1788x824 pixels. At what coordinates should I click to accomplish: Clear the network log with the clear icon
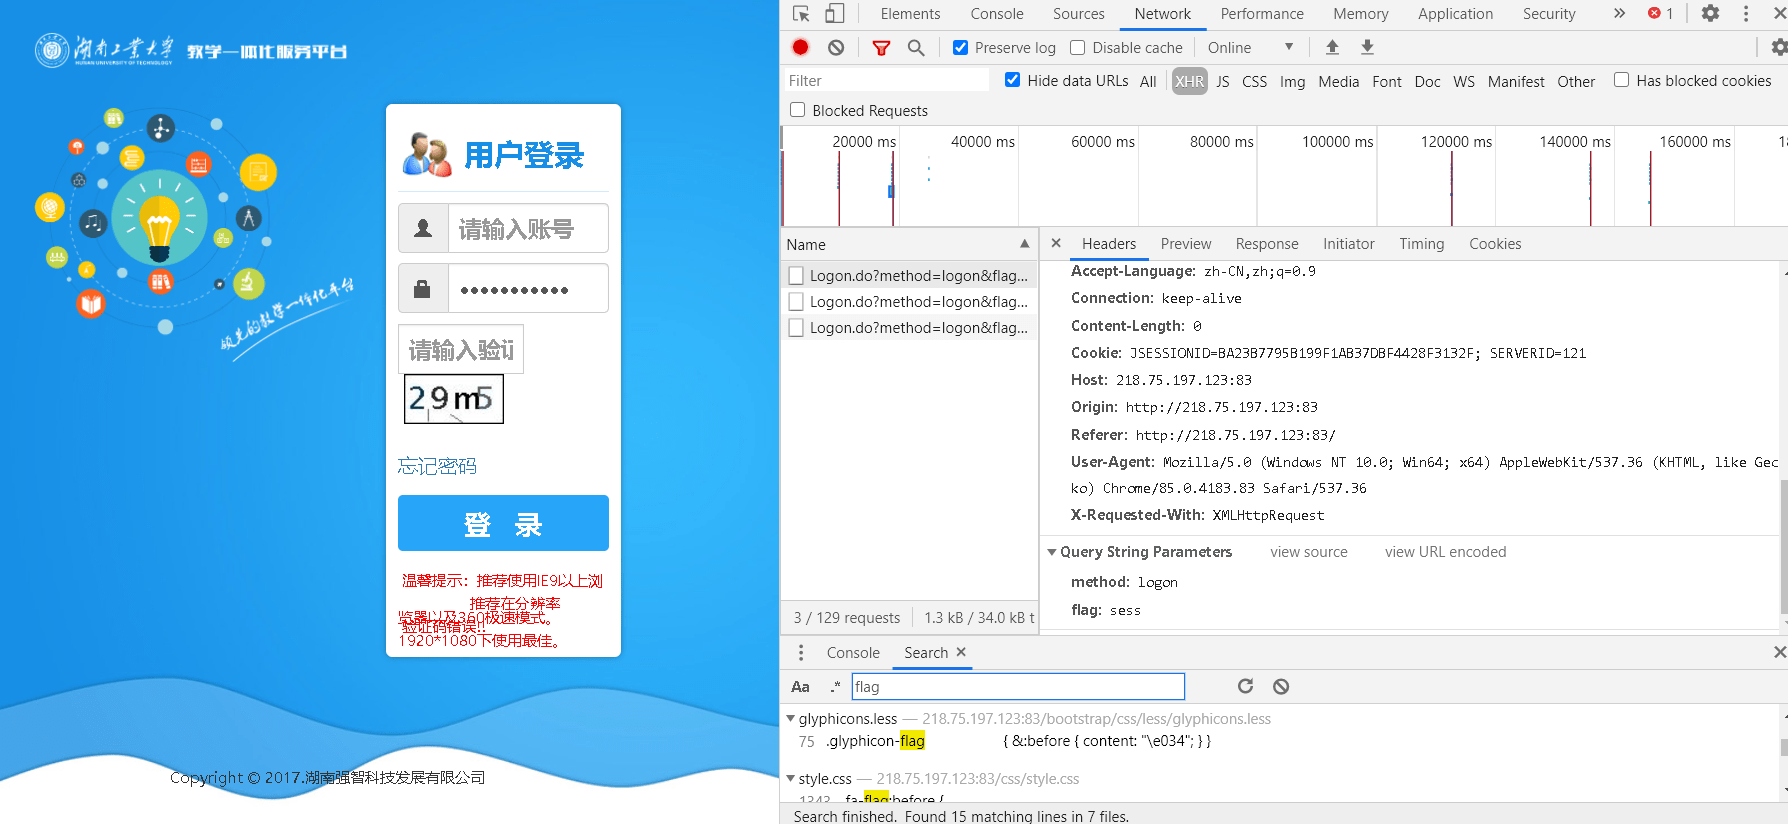click(x=836, y=47)
